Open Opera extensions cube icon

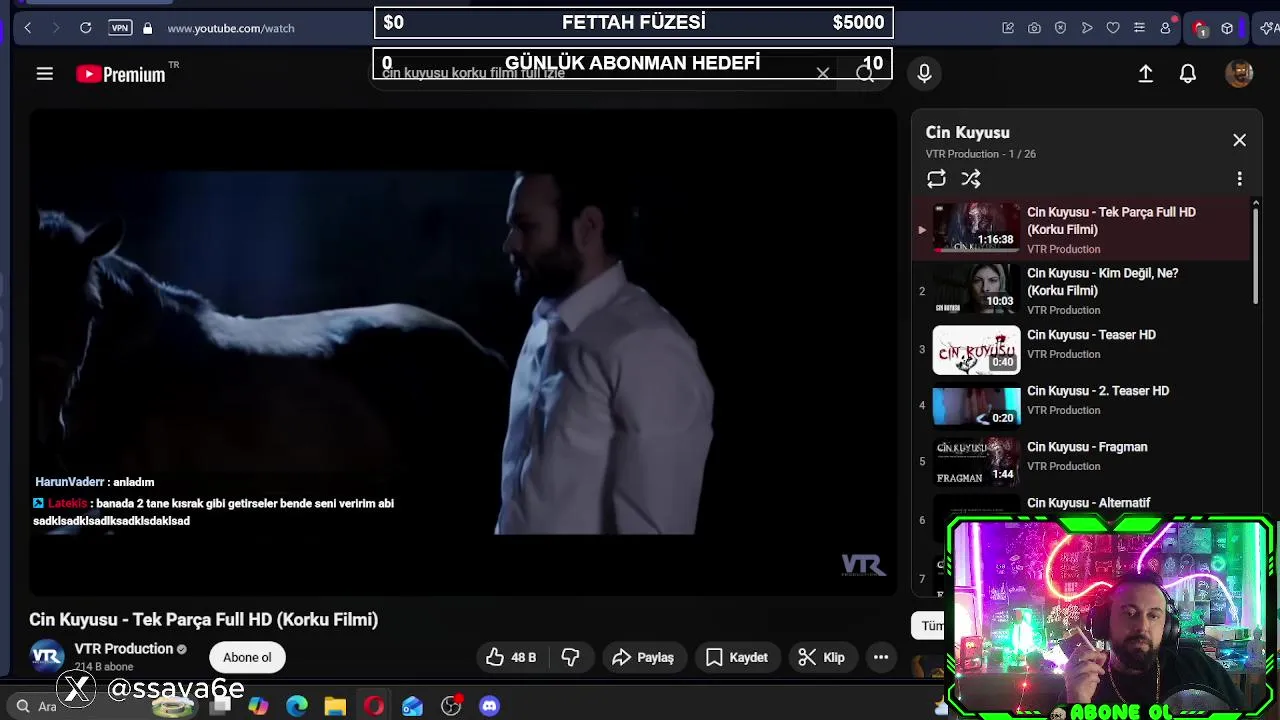pos(1227,28)
